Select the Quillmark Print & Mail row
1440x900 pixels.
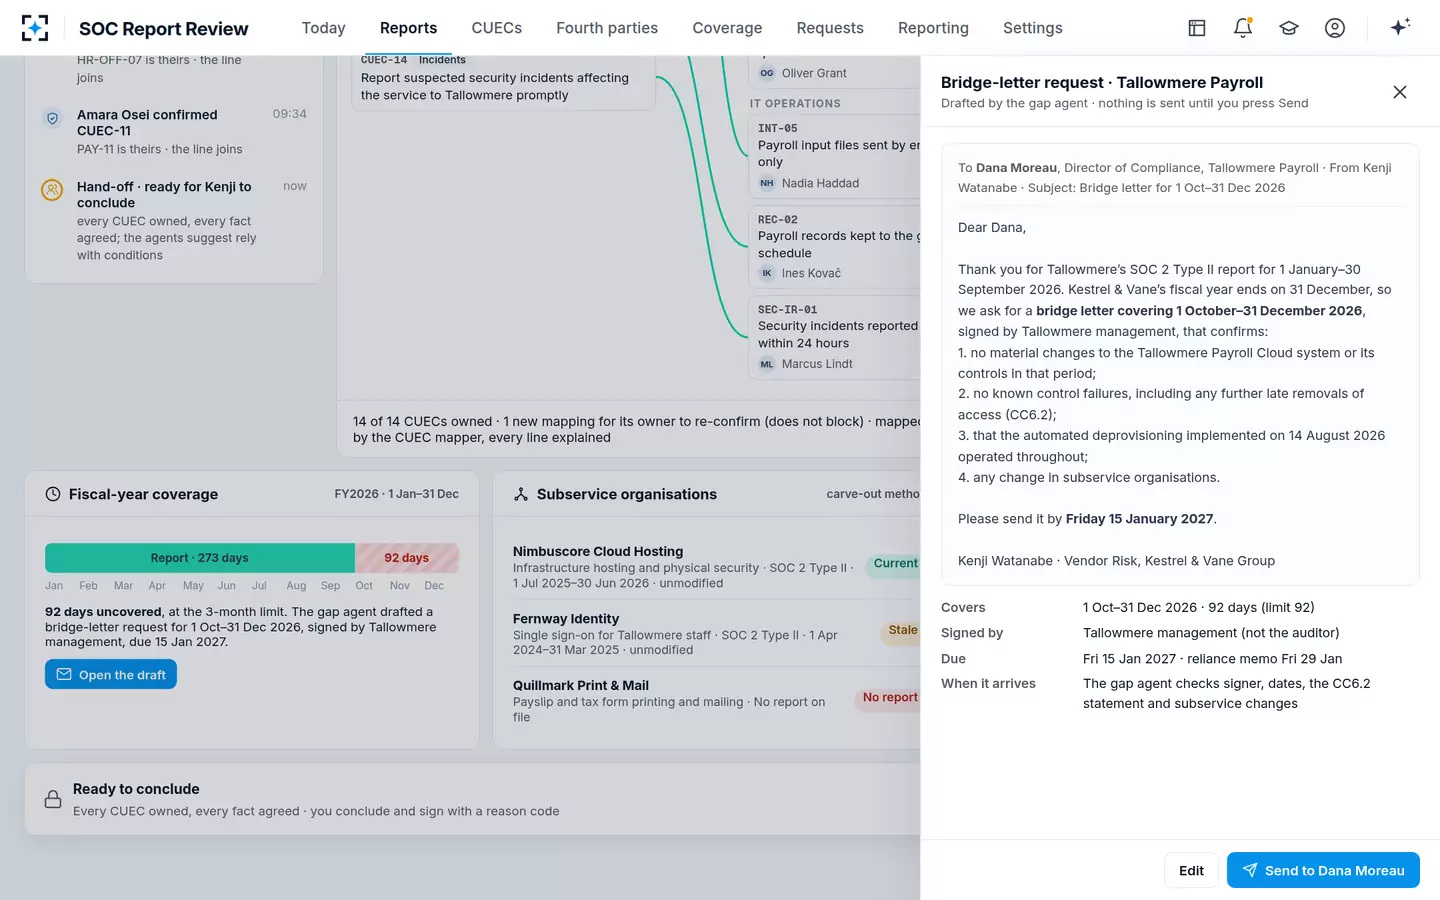point(716,700)
